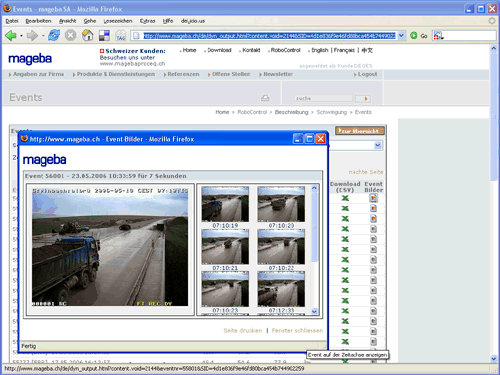Screen dimensions: 500x375
Task: Click the nächste Seite link
Action: (x=366, y=172)
